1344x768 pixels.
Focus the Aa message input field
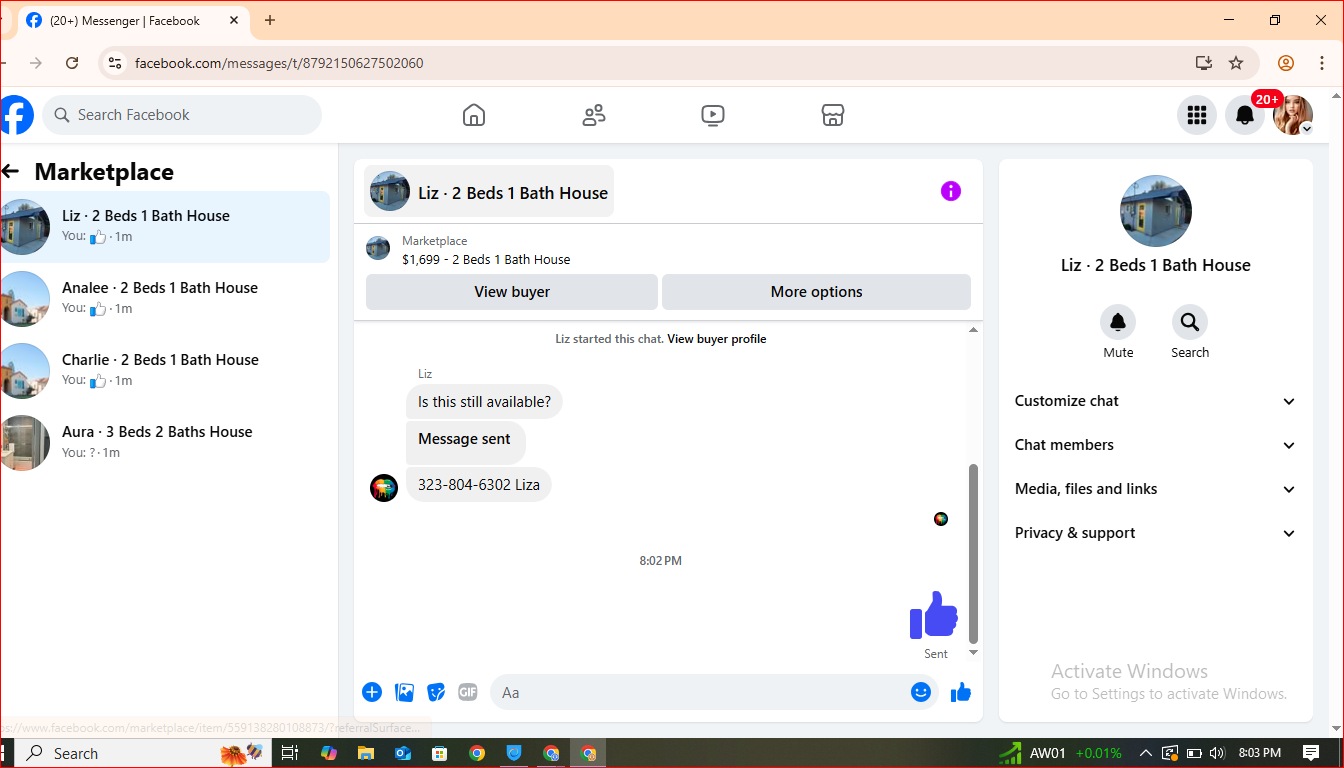(x=700, y=692)
